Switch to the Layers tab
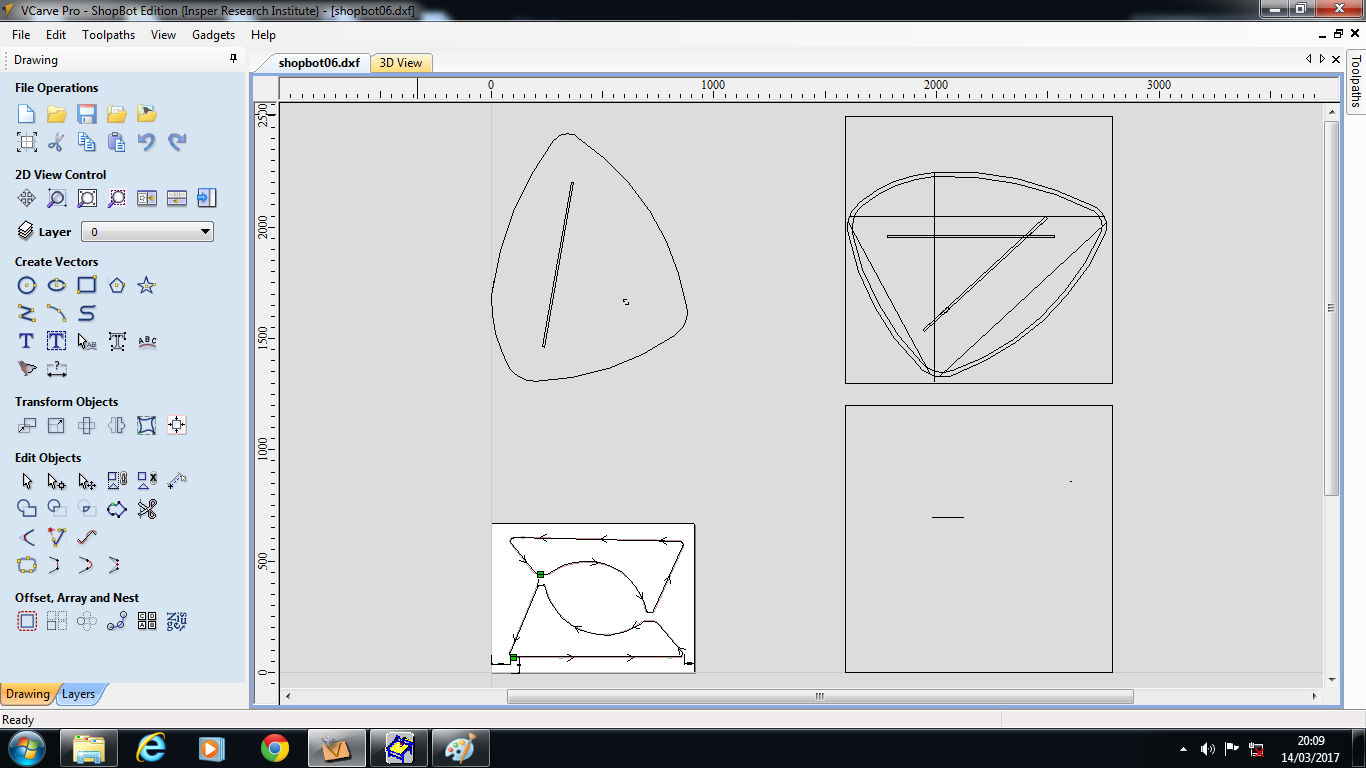The image size is (1366, 768). pos(78,694)
